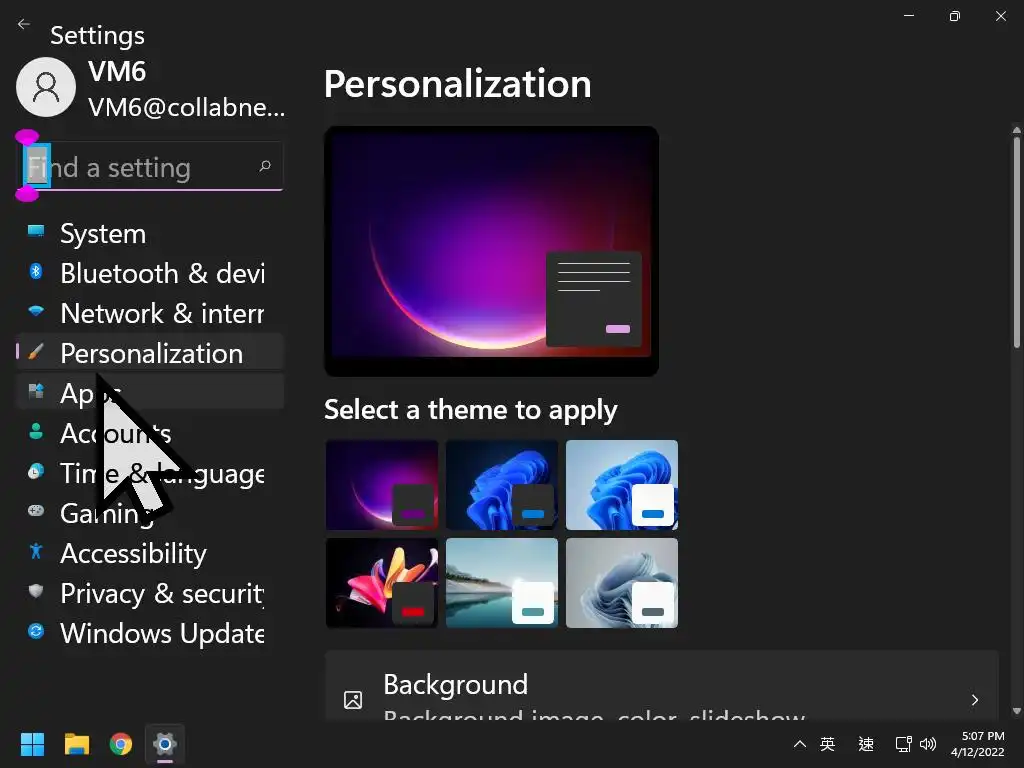Screen dimensions: 1024x768
Task: Click the Settings gear taskbar icon
Action: pyautogui.click(x=165, y=744)
